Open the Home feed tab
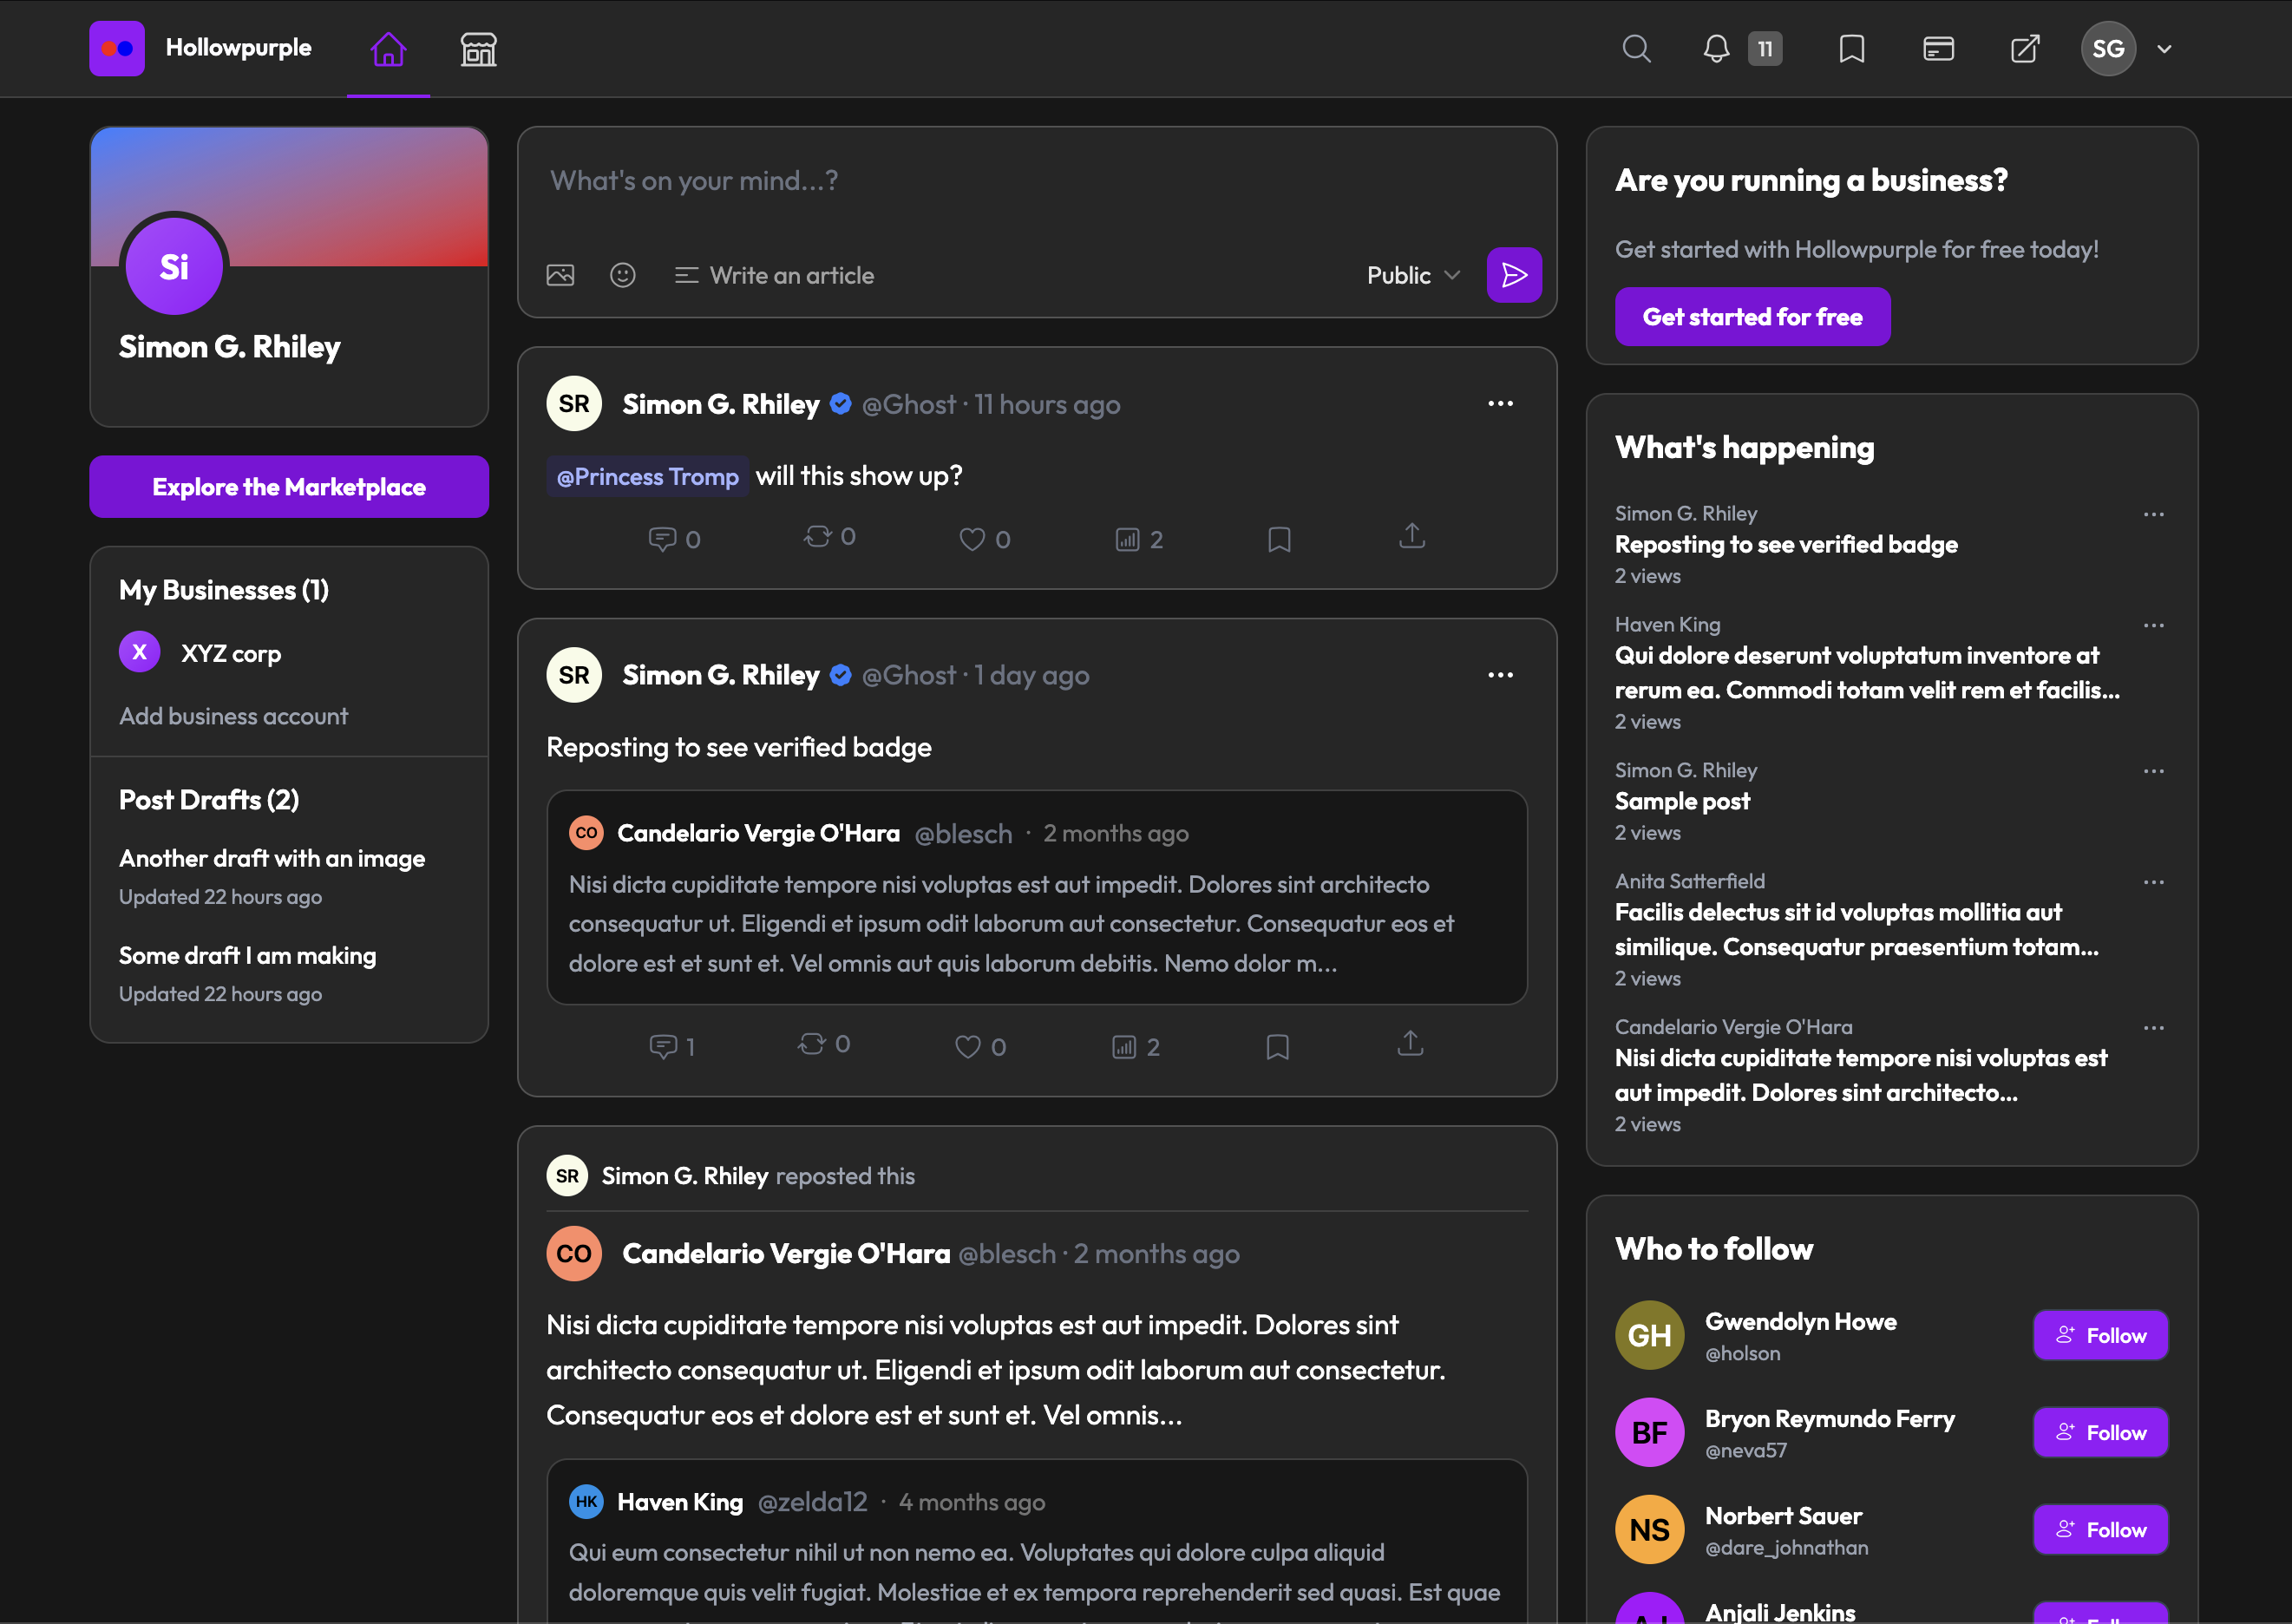The width and height of the screenshot is (2292, 1624). (388, 49)
